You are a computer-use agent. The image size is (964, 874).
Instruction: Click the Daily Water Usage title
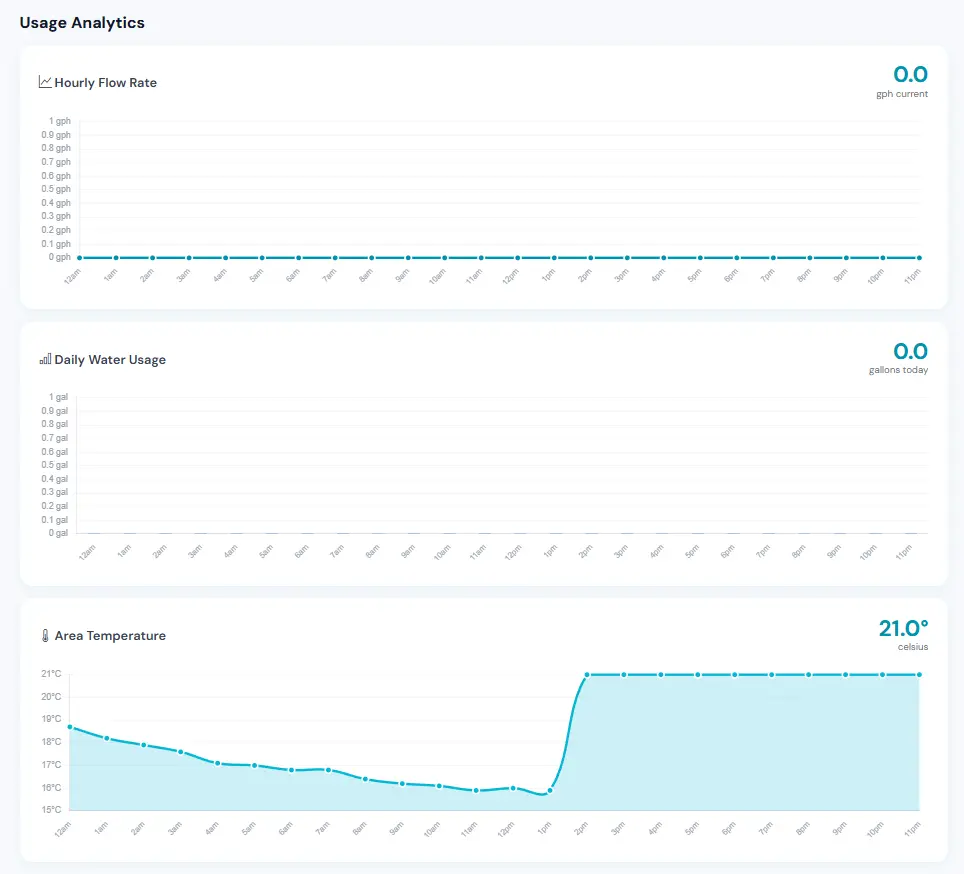point(108,359)
